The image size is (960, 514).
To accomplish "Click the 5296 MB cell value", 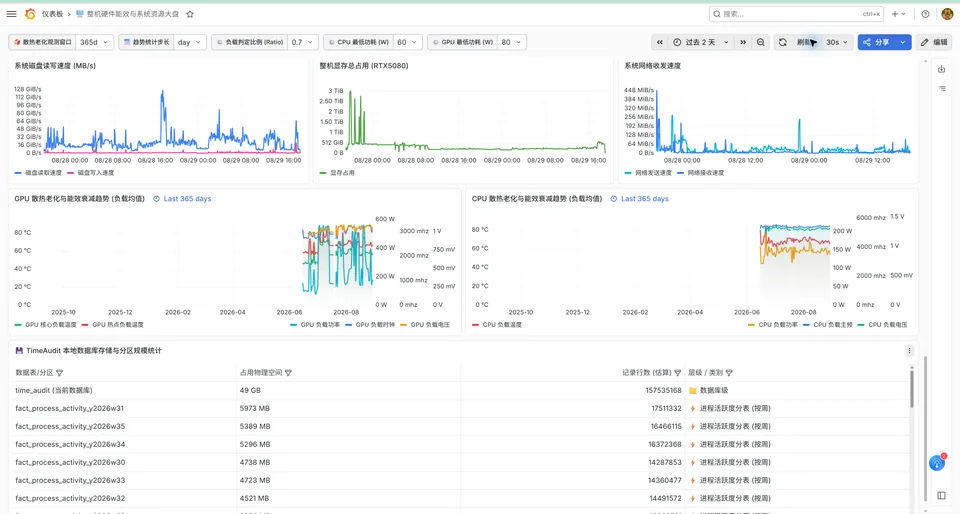I will pyautogui.click(x=255, y=444).
